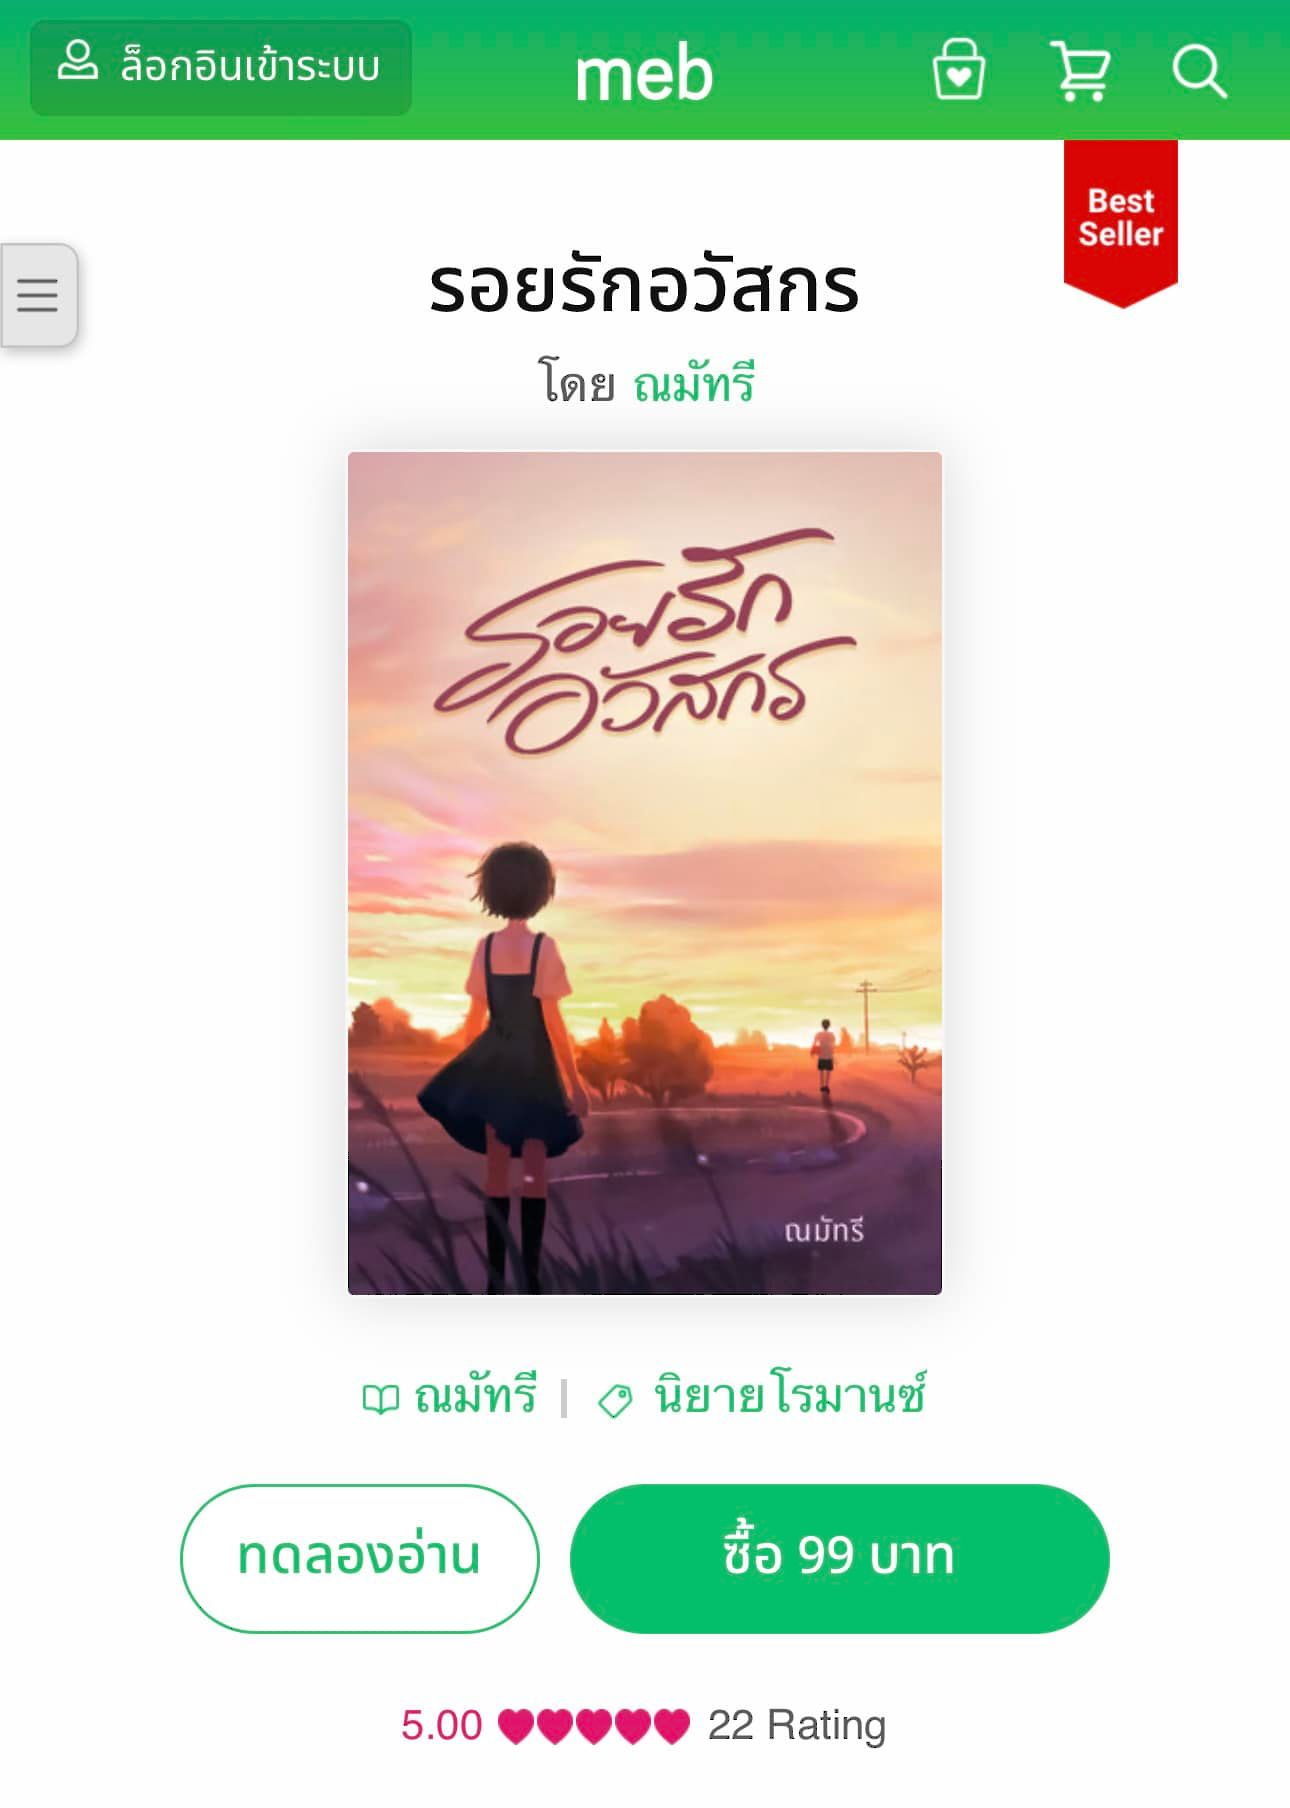Open นิยายโรมานซ์ category link
Screen dimensions: 1290x1808
[x=789, y=1396]
